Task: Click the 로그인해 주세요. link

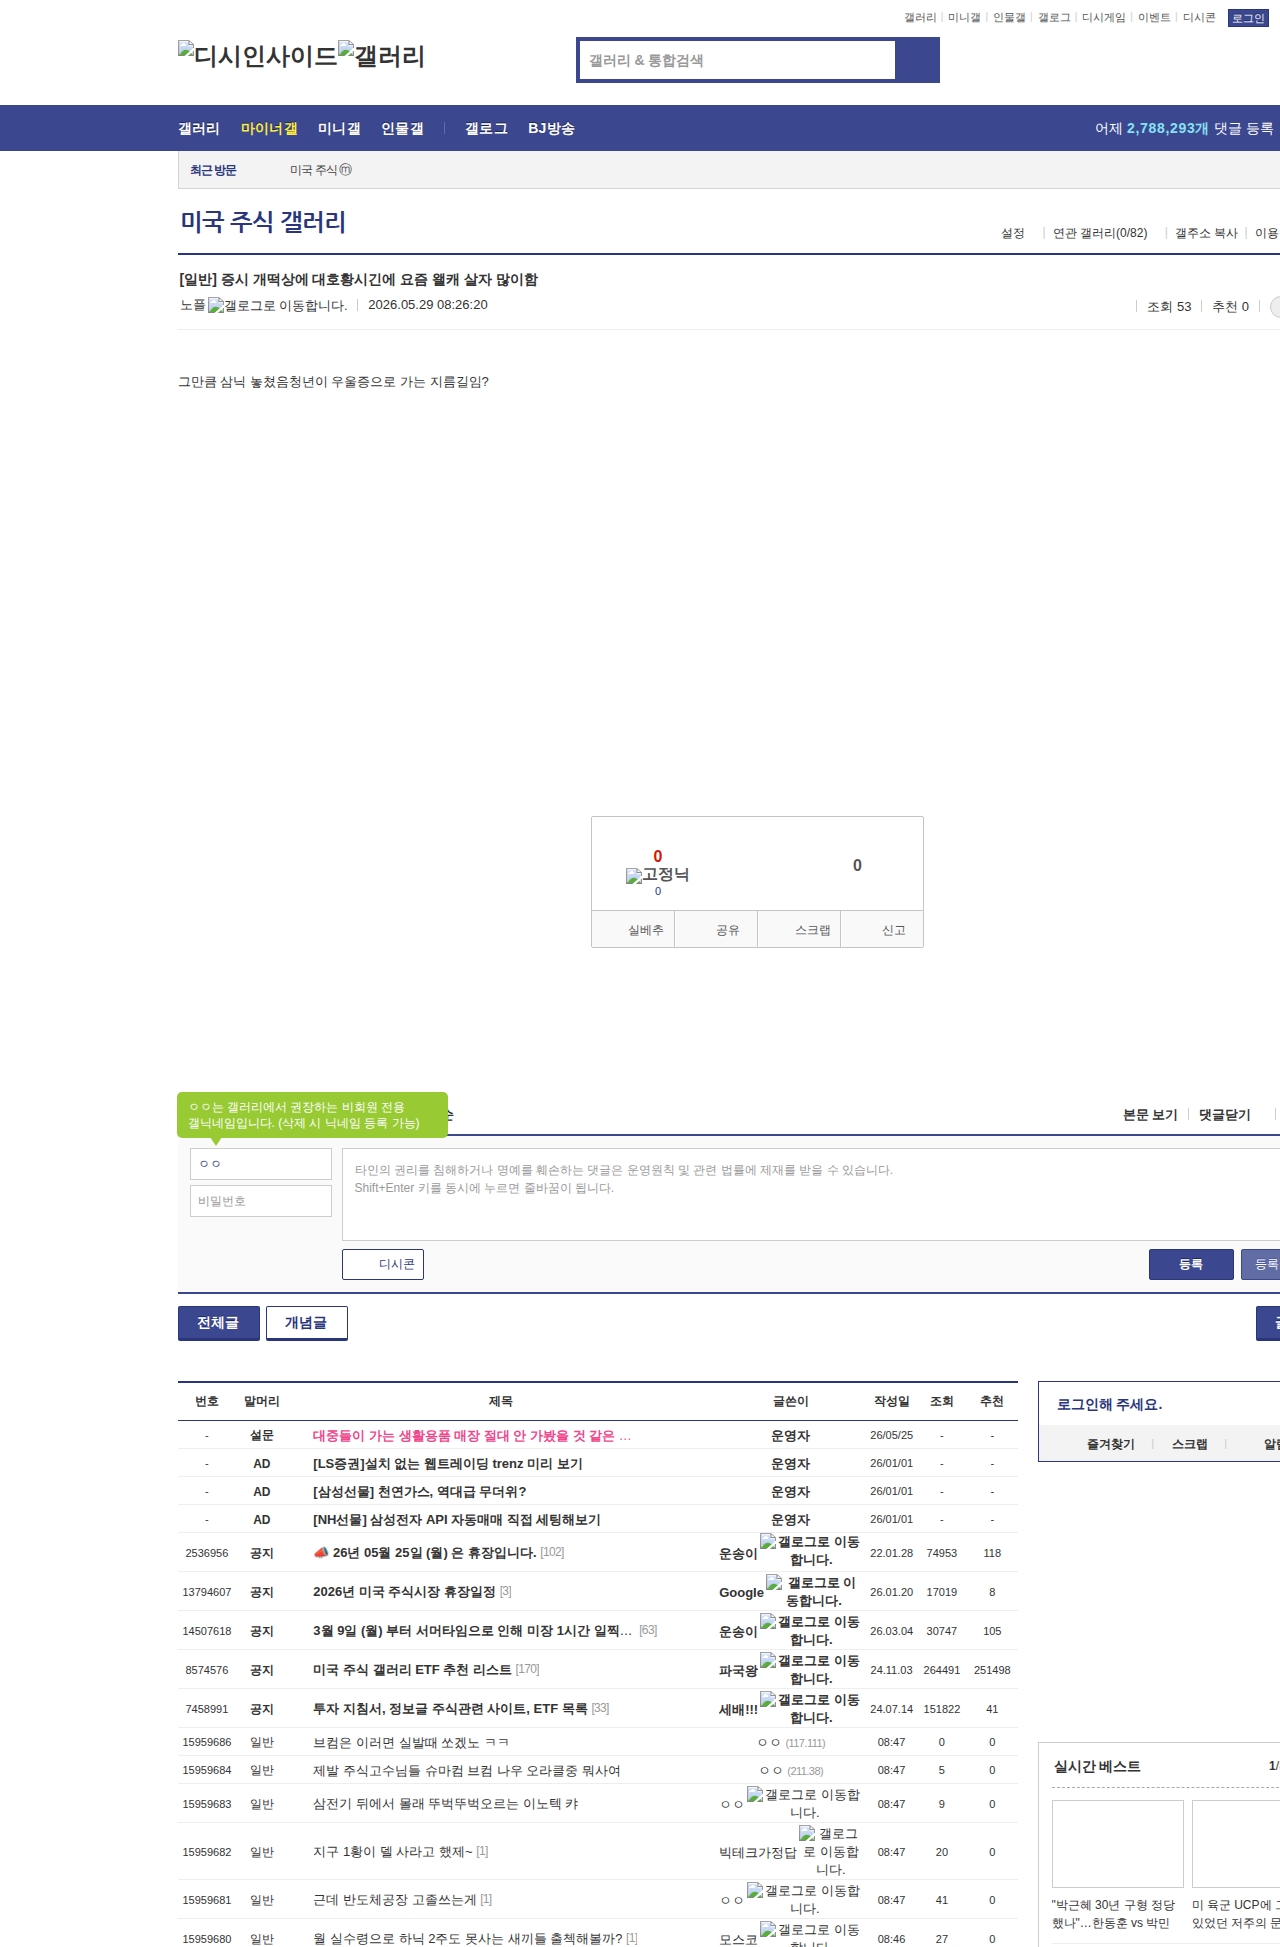Action: tap(1110, 1404)
